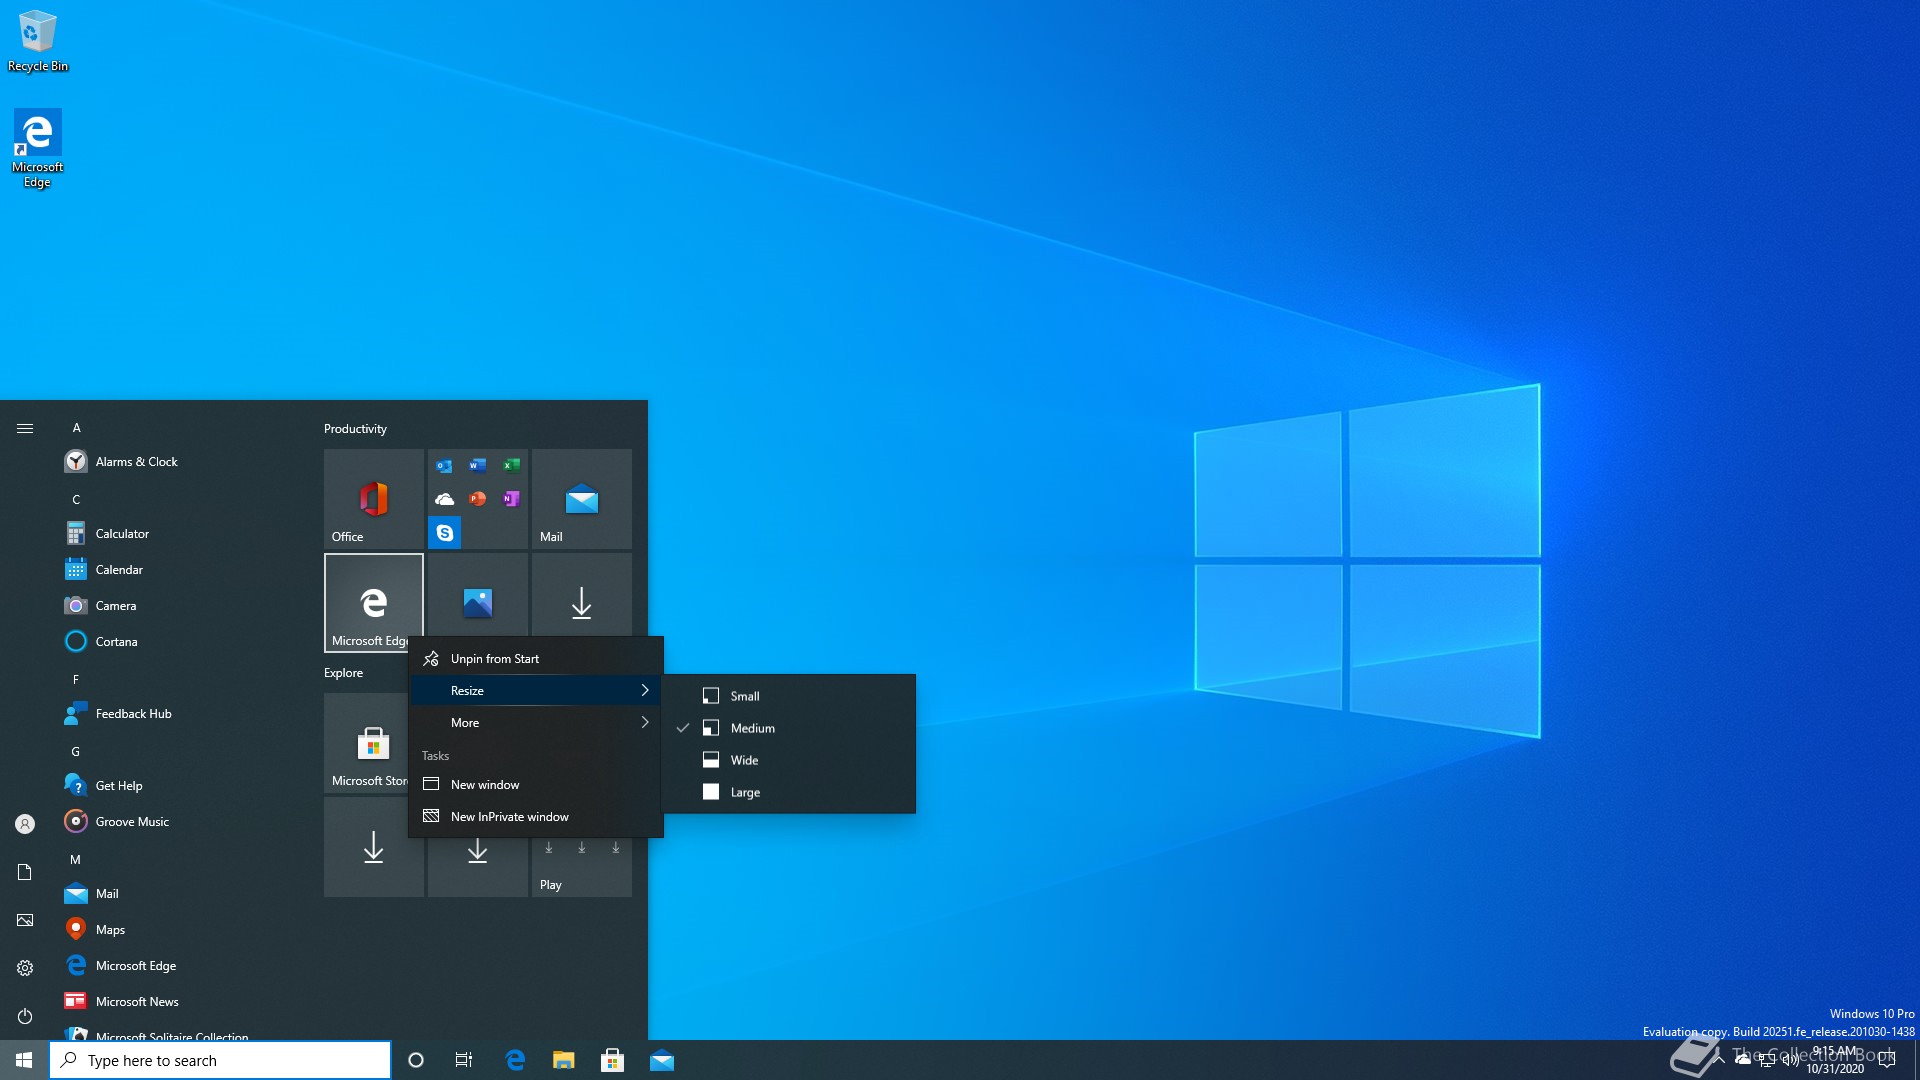1920x1080 pixels.
Task: Open Documents icon in Start sidebar
Action: pos(25,872)
